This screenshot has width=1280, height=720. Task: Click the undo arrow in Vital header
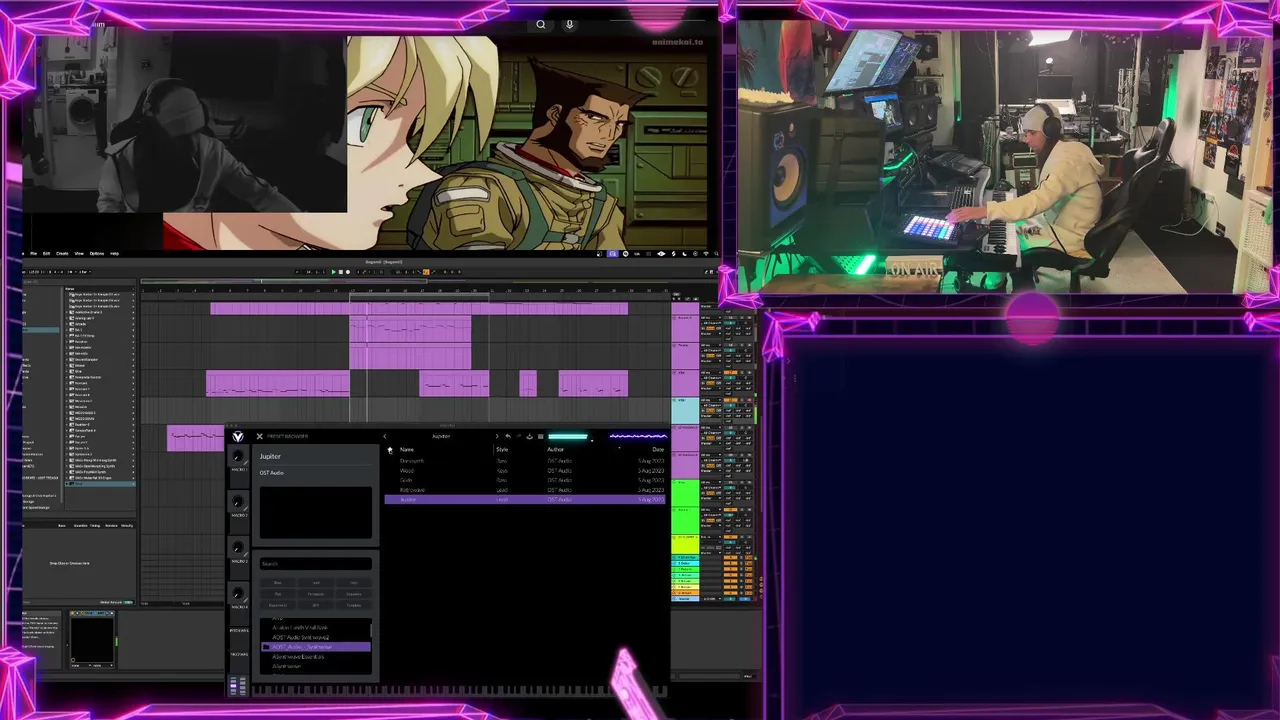pyautogui.click(x=508, y=436)
